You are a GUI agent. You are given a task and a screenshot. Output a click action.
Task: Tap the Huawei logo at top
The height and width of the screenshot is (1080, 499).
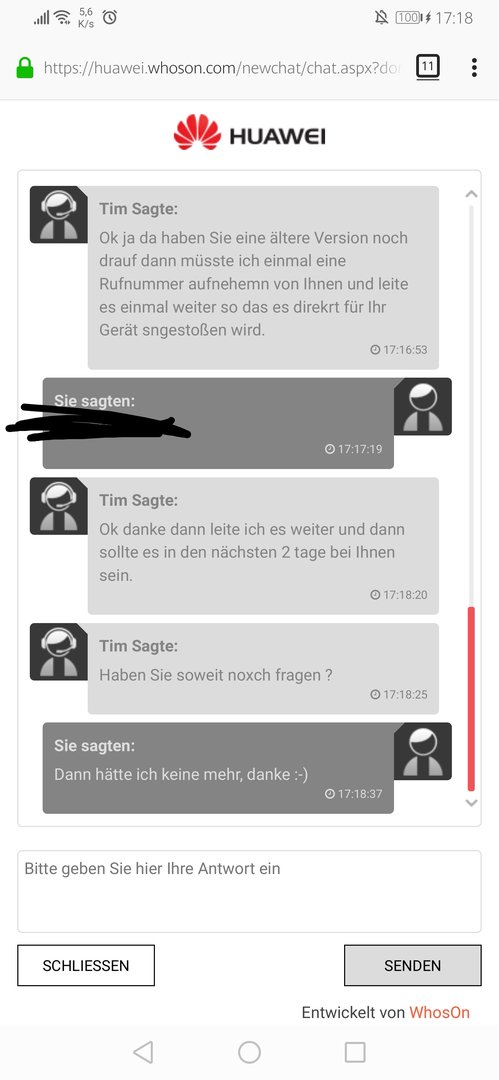click(x=250, y=133)
